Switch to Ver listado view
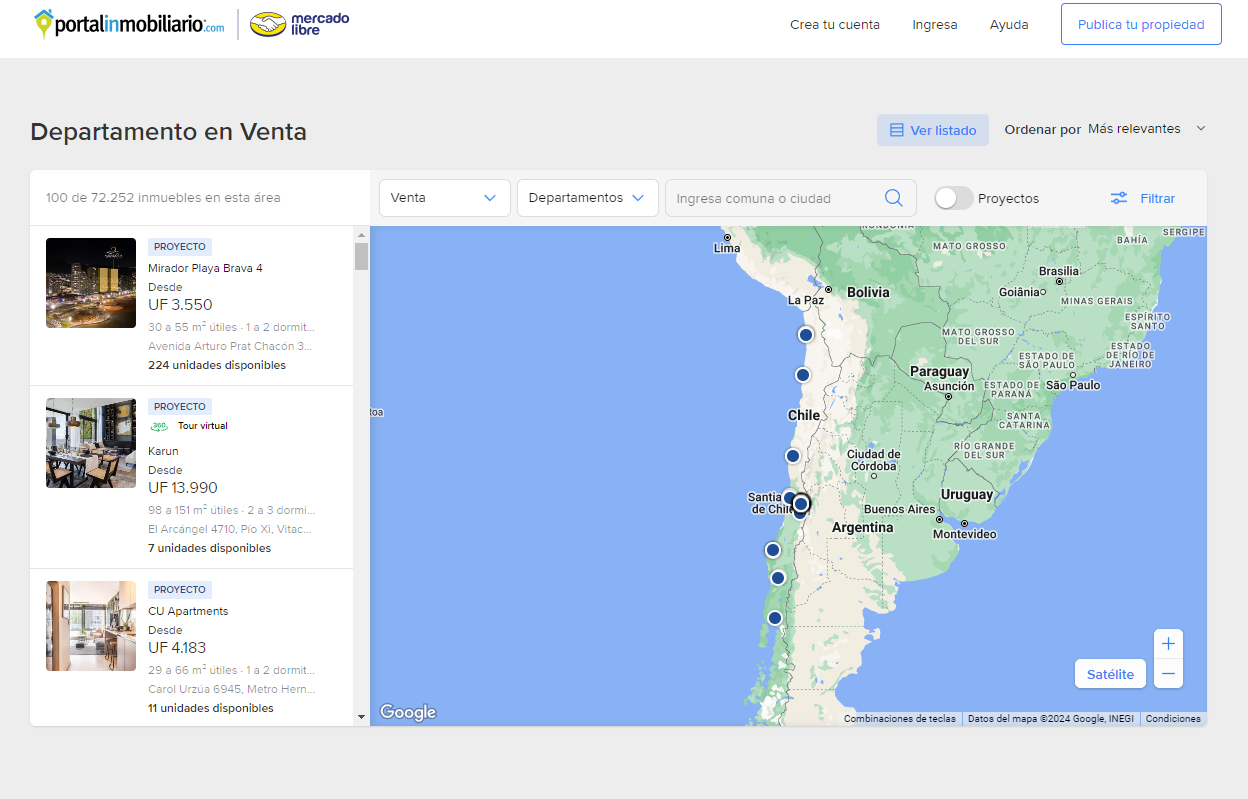The width and height of the screenshot is (1248, 799). tap(932, 130)
